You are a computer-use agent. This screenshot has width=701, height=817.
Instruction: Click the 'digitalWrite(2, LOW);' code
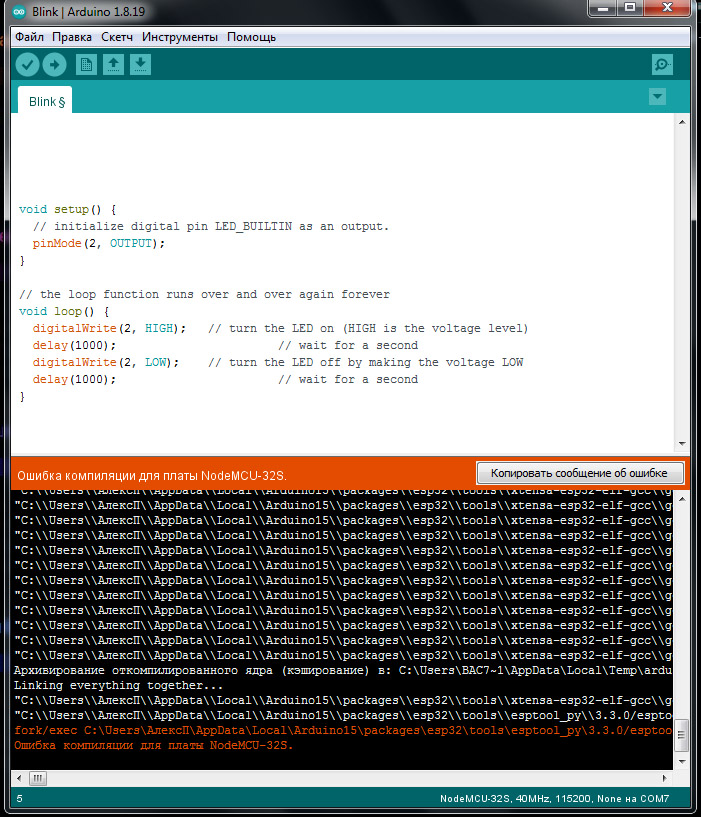[x=106, y=362]
